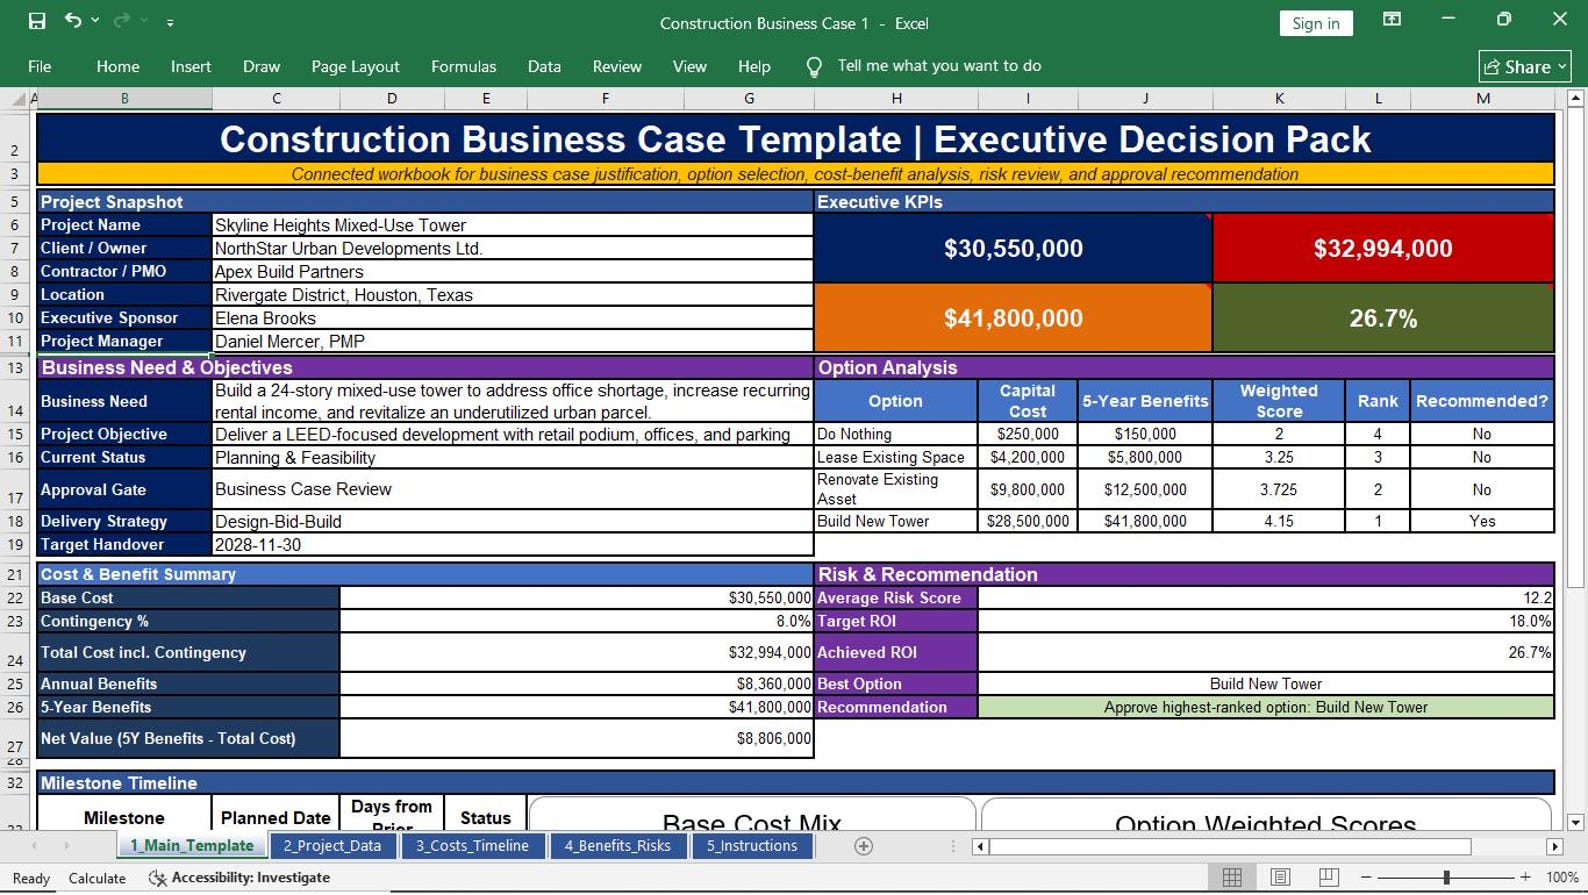
Task: Select the green Recommendation approval cell
Action: point(1265,707)
